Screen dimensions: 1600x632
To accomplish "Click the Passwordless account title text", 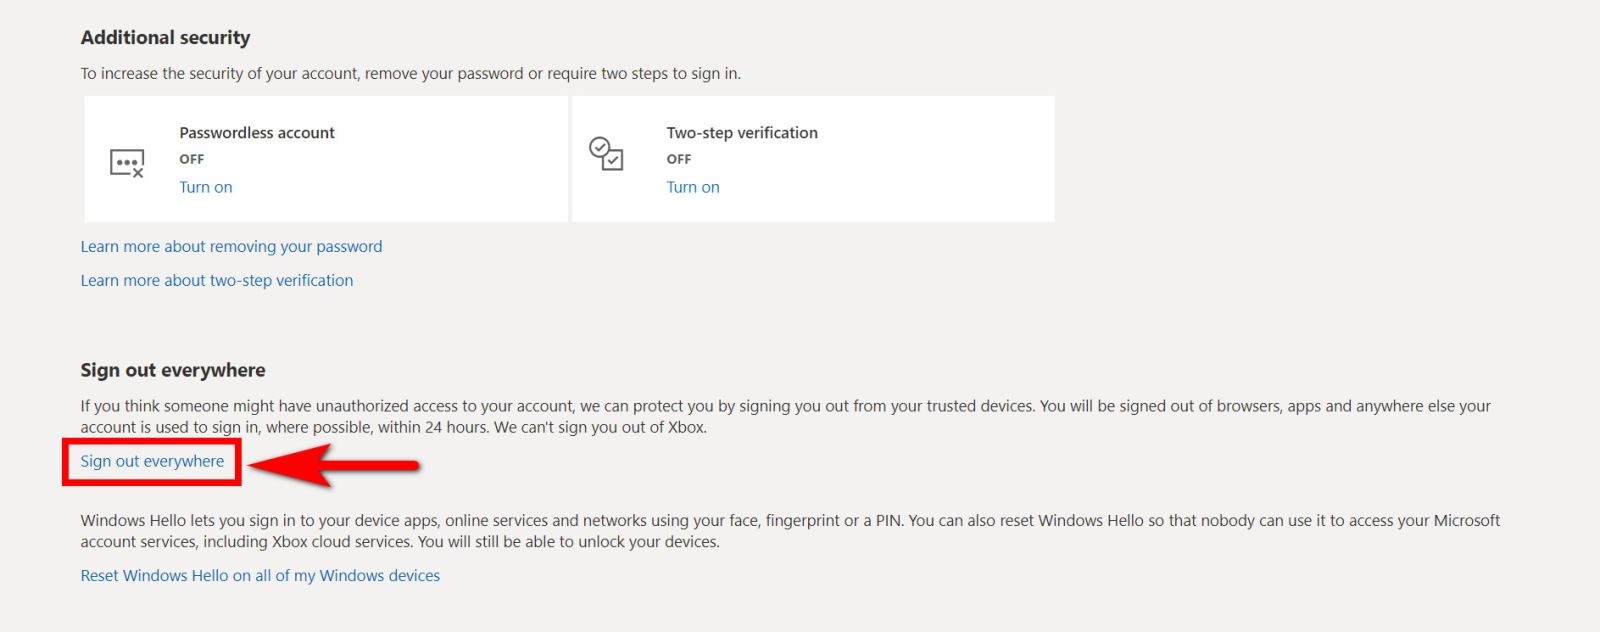I will (x=257, y=133).
